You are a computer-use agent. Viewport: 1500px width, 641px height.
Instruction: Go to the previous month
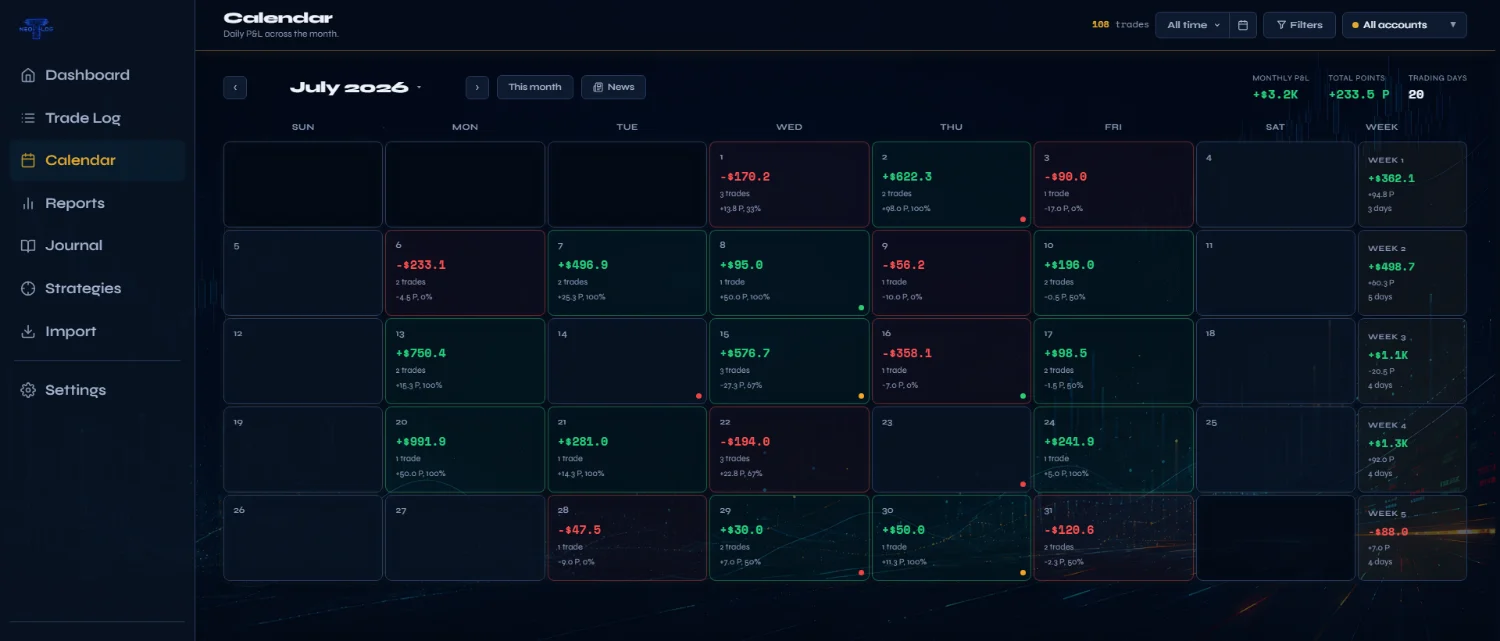[235, 87]
